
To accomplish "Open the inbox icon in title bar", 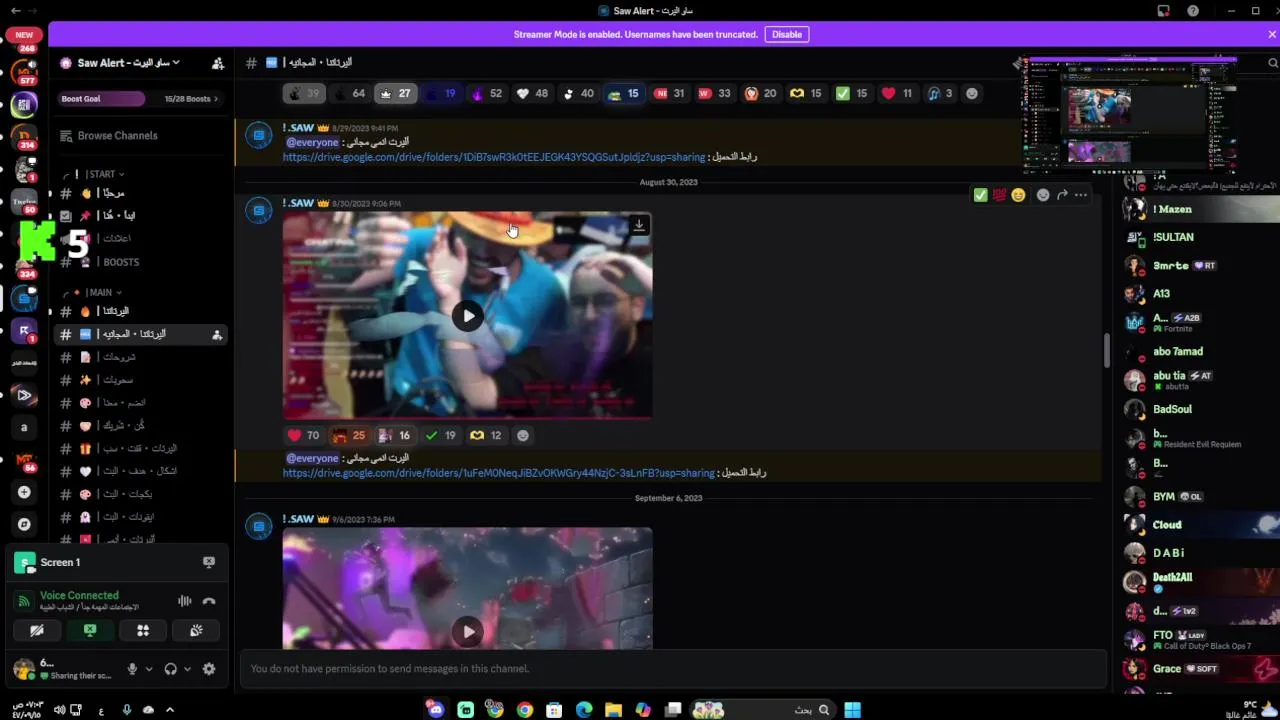I will pos(1164,11).
